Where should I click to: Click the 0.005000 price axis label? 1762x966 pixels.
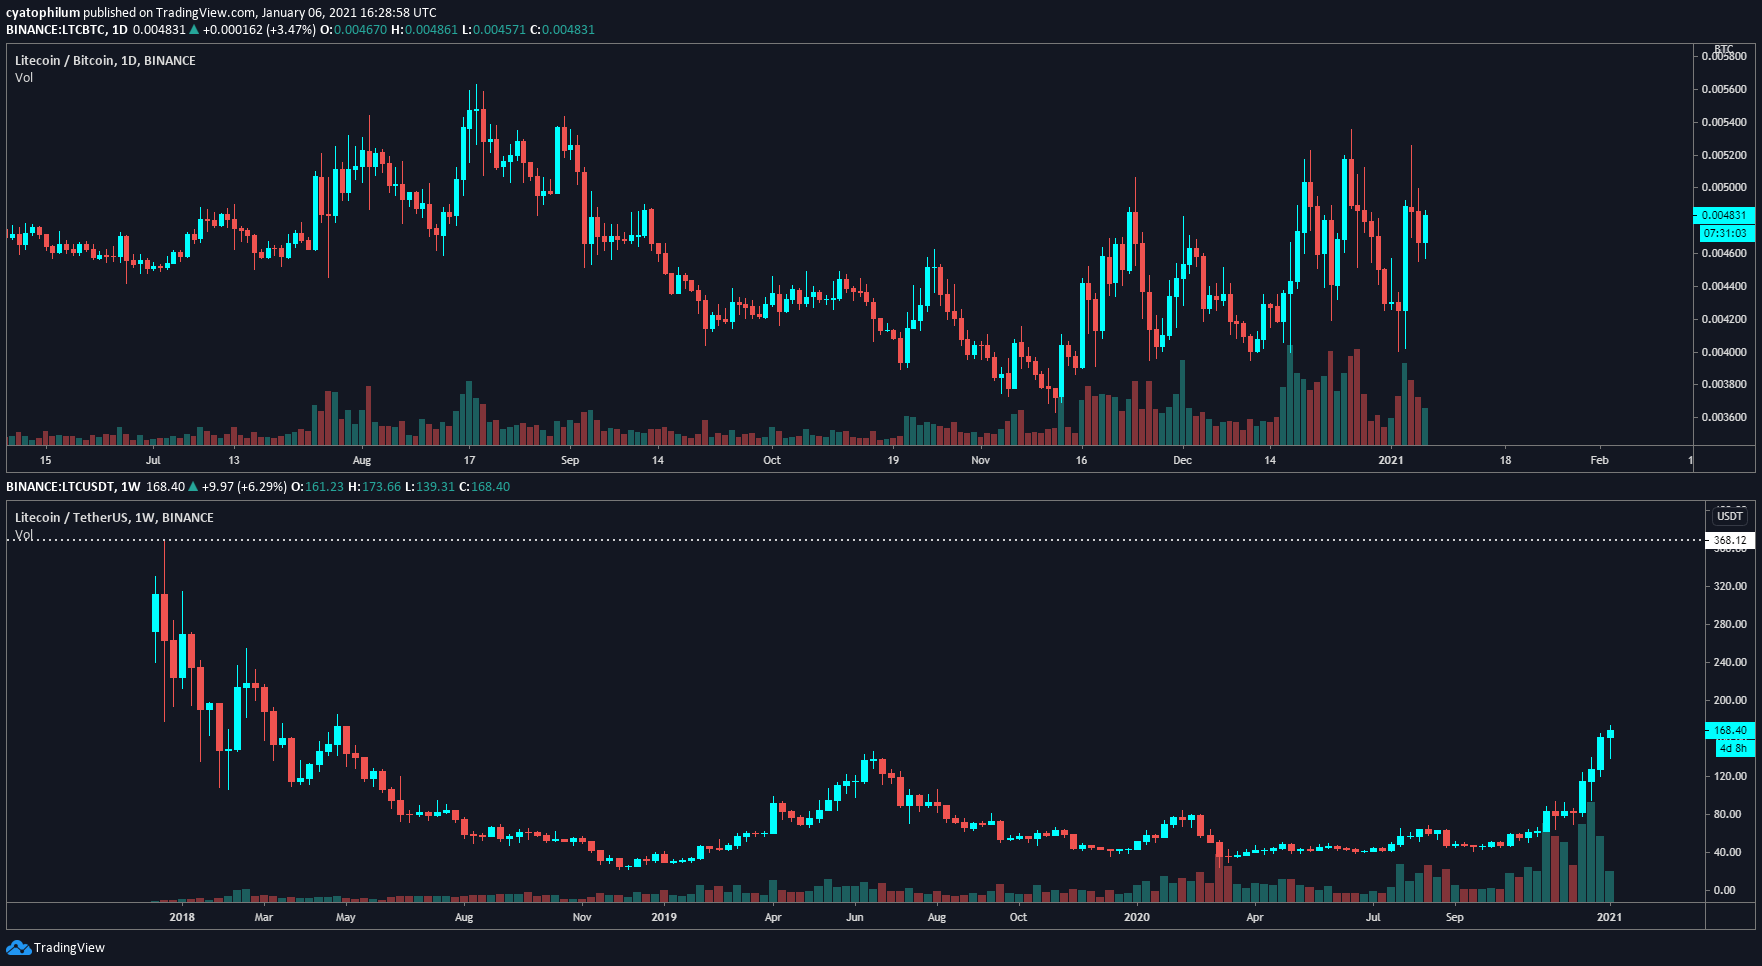[1724, 187]
